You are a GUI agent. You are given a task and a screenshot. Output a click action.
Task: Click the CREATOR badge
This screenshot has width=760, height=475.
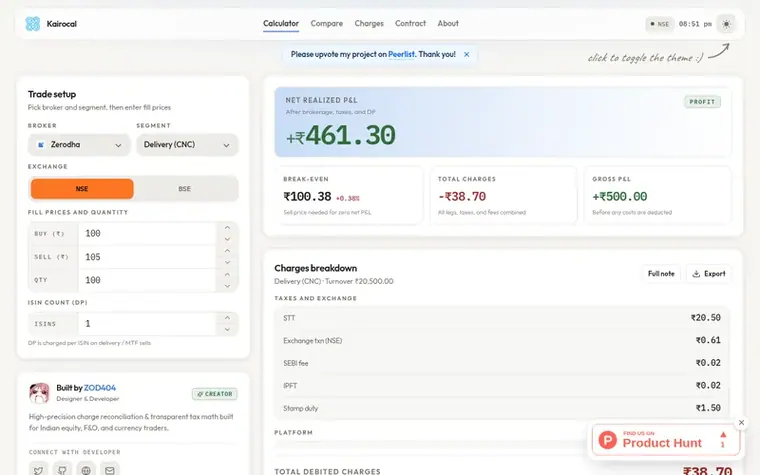tap(215, 394)
